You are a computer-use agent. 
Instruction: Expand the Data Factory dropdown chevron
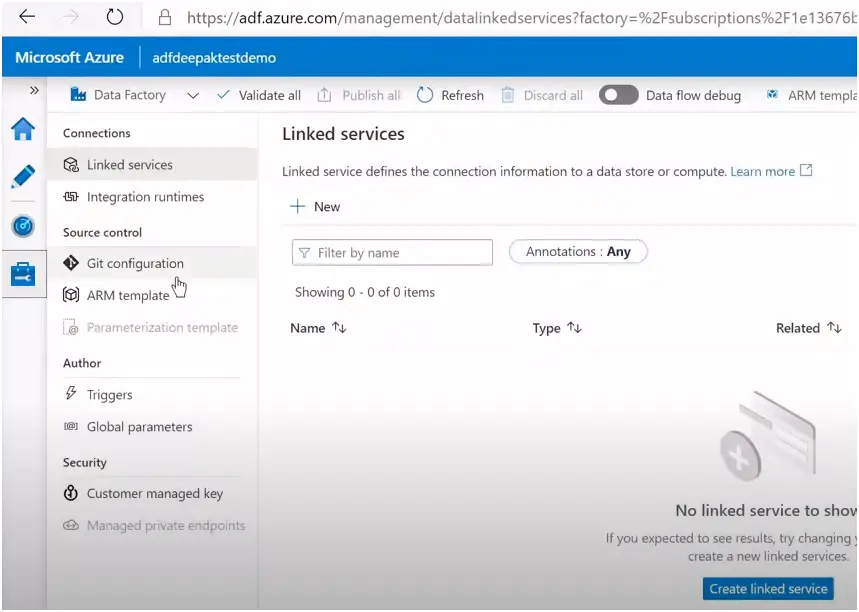point(193,96)
